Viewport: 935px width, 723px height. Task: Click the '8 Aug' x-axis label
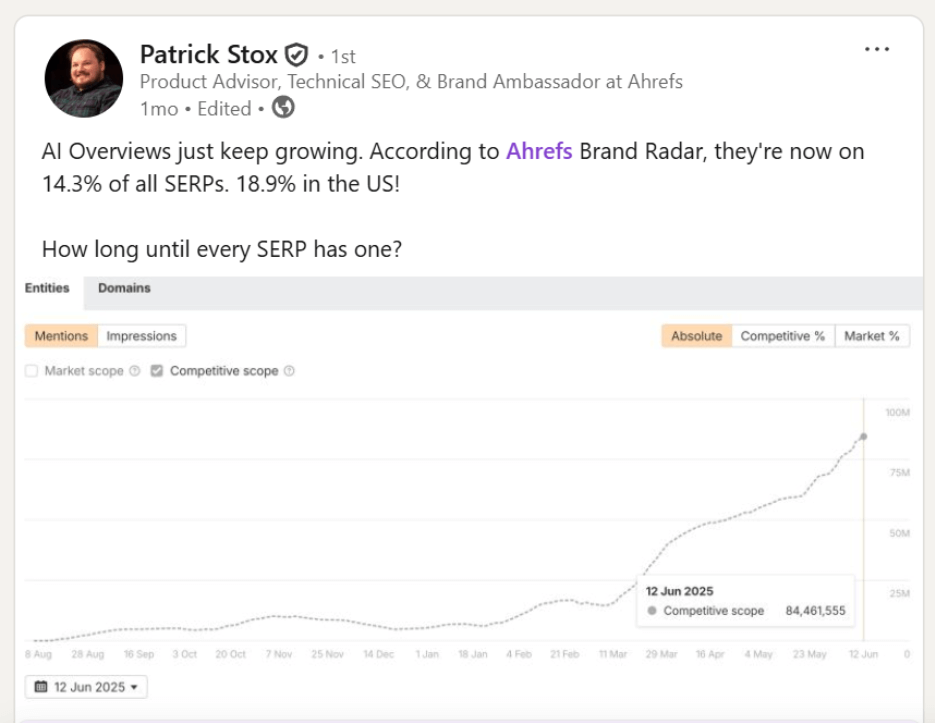coord(38,654)
